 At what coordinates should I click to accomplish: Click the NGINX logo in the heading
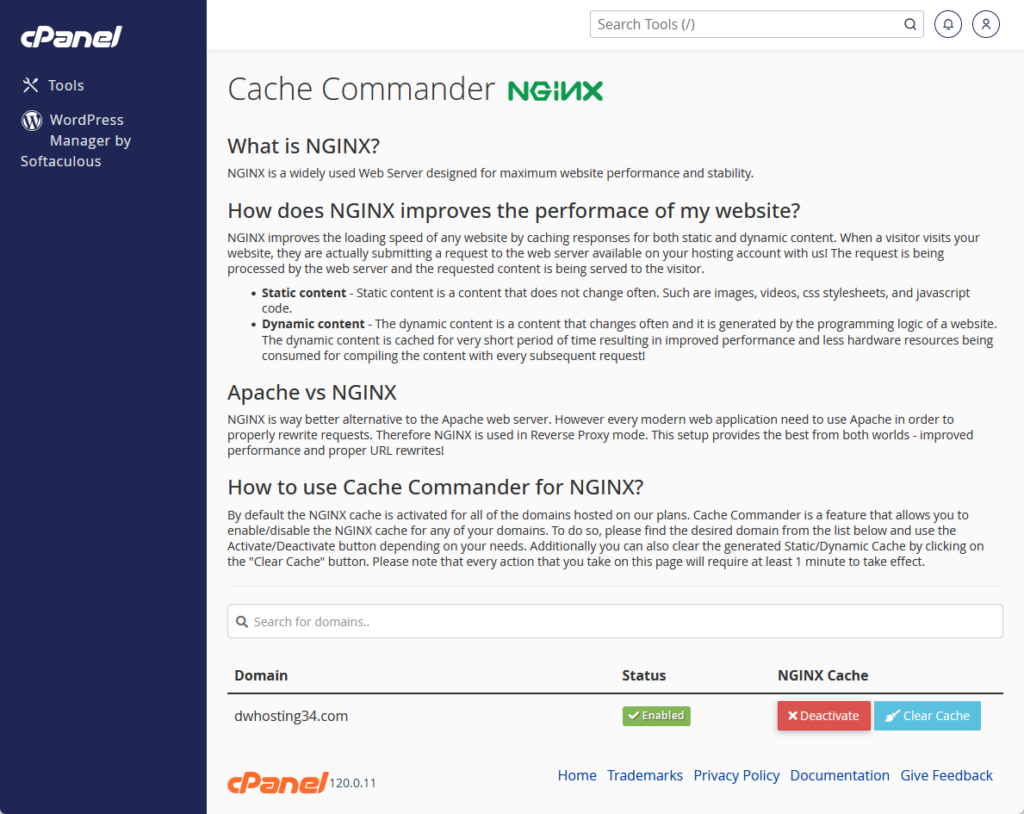[x=555, y=91]
